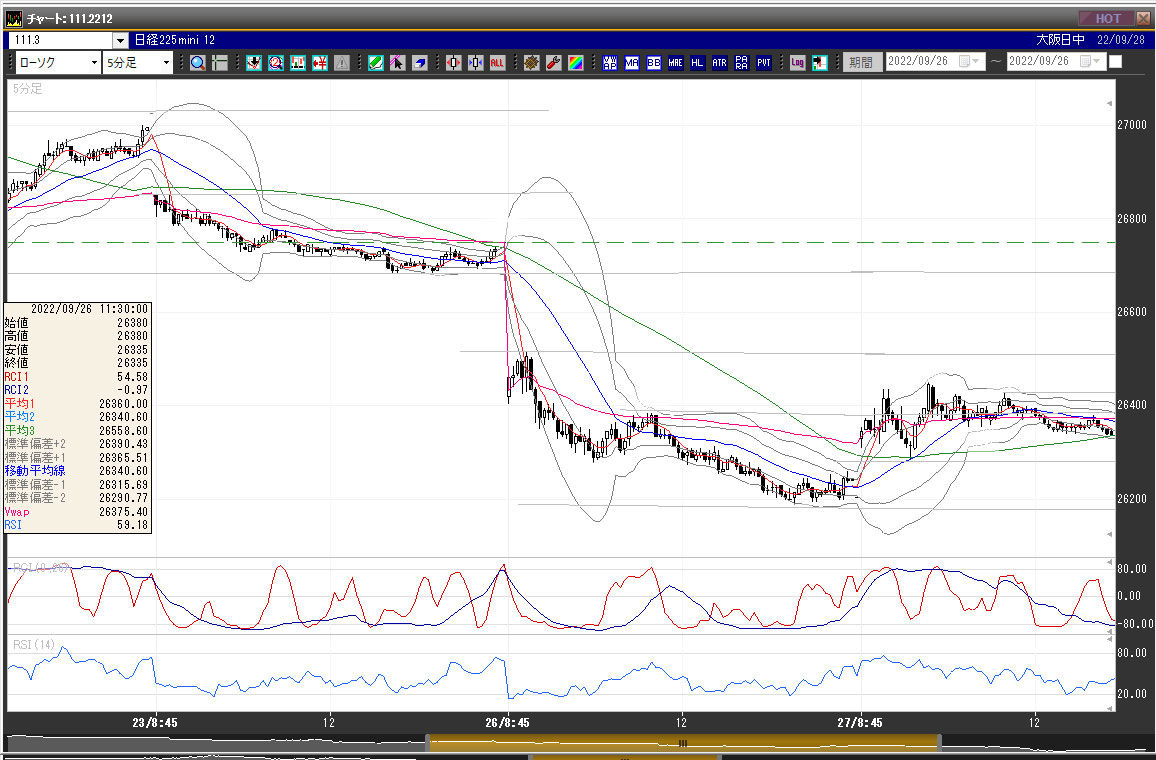Image resolution: width=1156 pixels, height=760 pixels.
Task: Open the brown gear settings icon
Action: pyautogui.click(x=532, y=63)
